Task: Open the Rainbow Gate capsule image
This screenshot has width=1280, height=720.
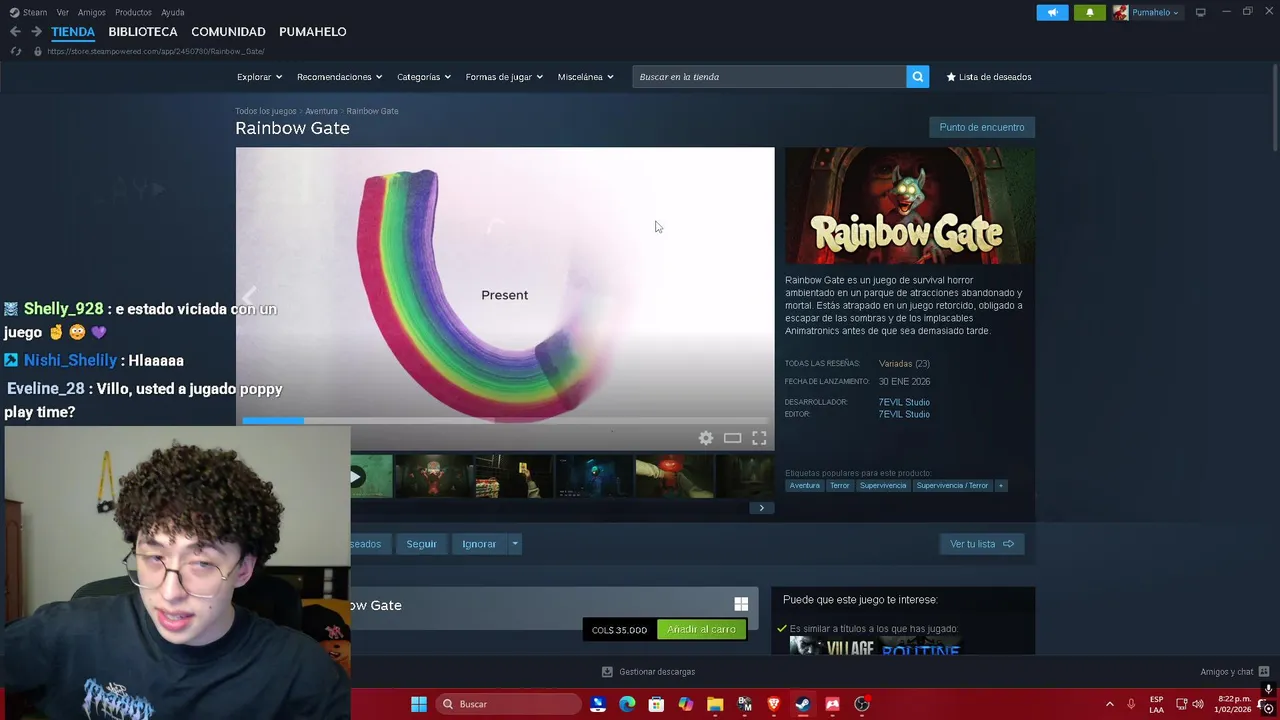Action: [x=910, y=206]
